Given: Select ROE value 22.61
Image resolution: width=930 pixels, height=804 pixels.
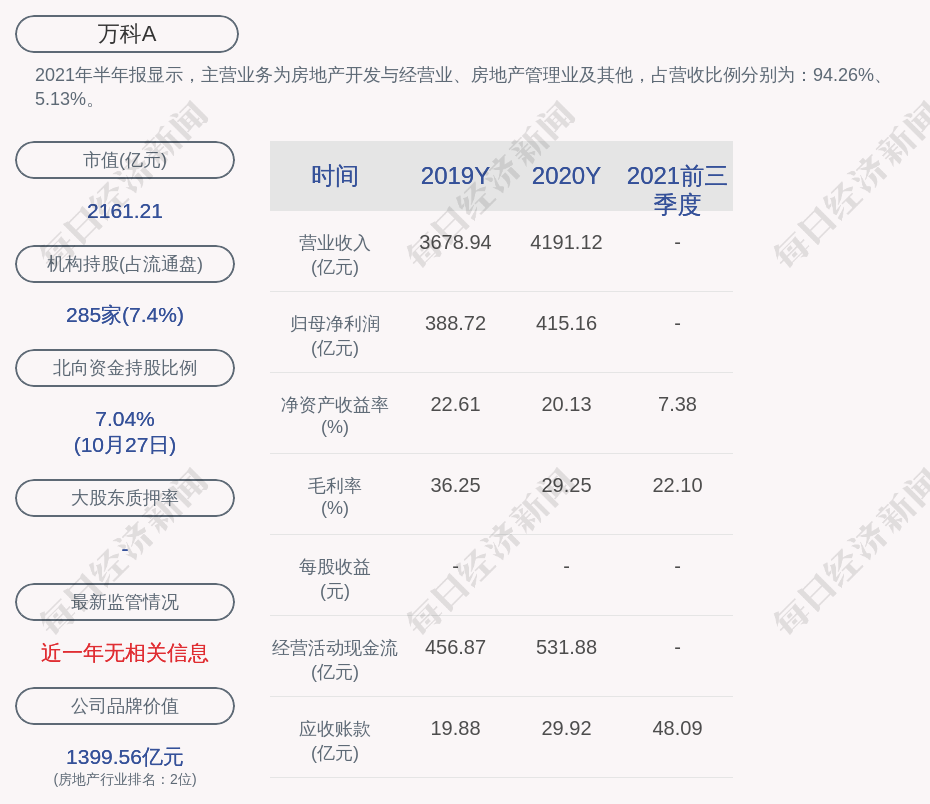Looking at the screenshot, I should point(455,404).
